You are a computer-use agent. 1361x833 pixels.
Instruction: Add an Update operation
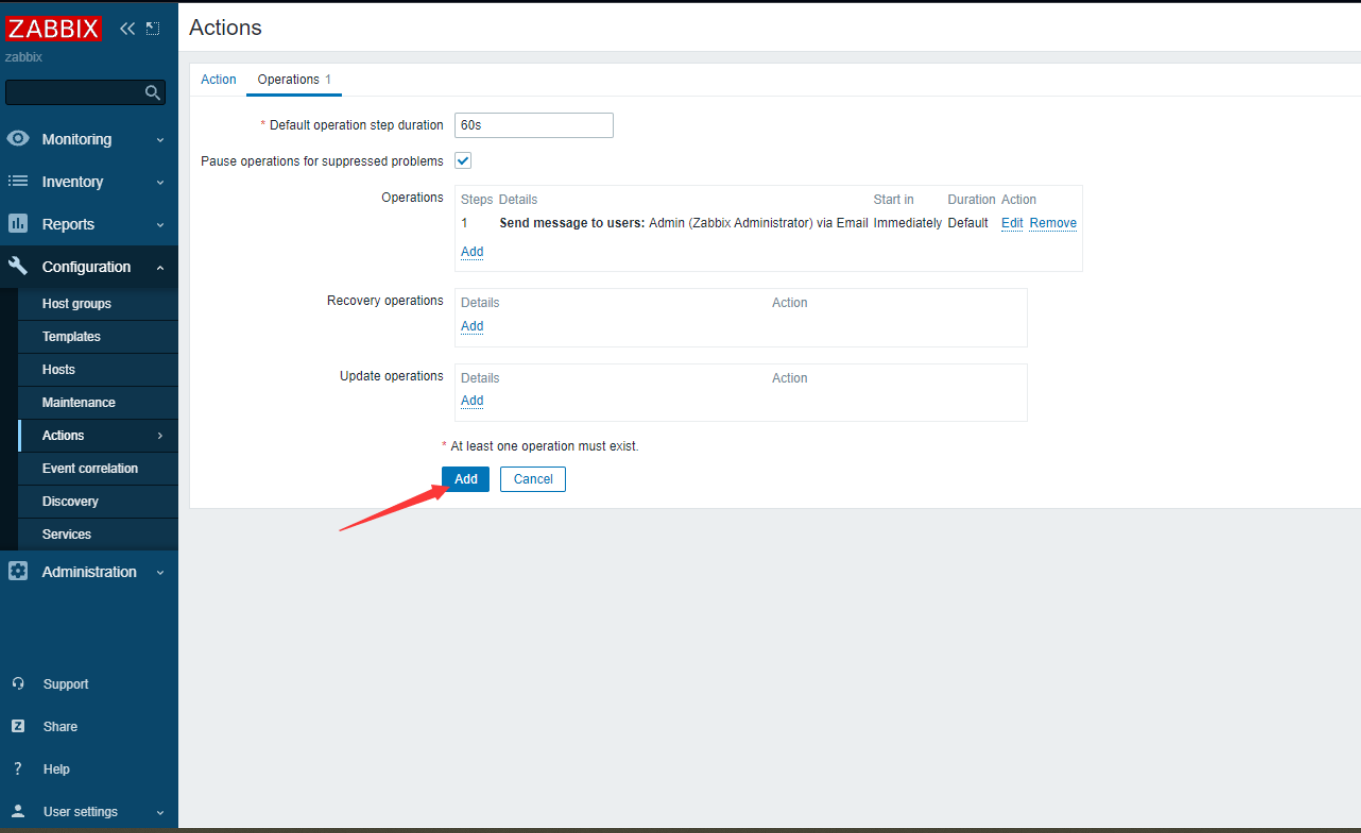click(472, 400)
